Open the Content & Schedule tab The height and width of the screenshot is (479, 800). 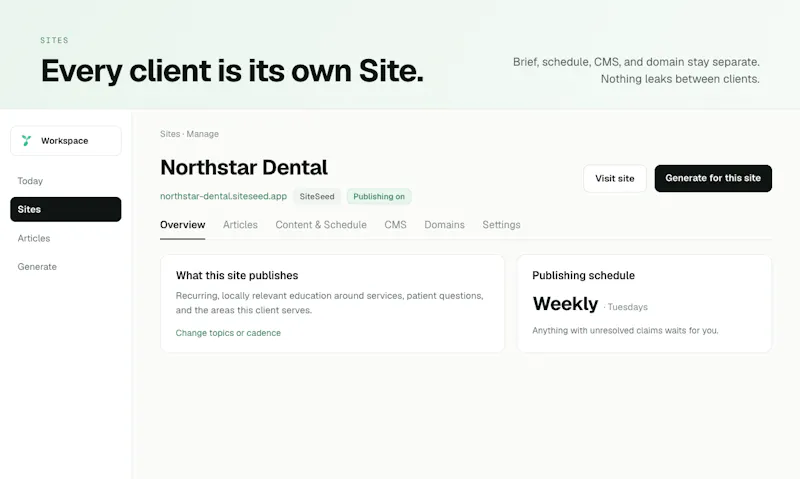pyautogui.click(x=321, y=225)
